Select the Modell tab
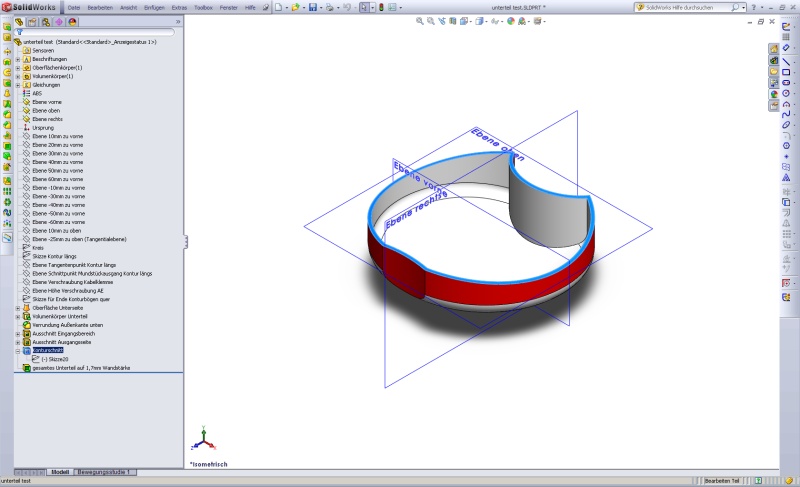This screenshot has height=487, width=800. pyautogui.click(x=60, y=472)
